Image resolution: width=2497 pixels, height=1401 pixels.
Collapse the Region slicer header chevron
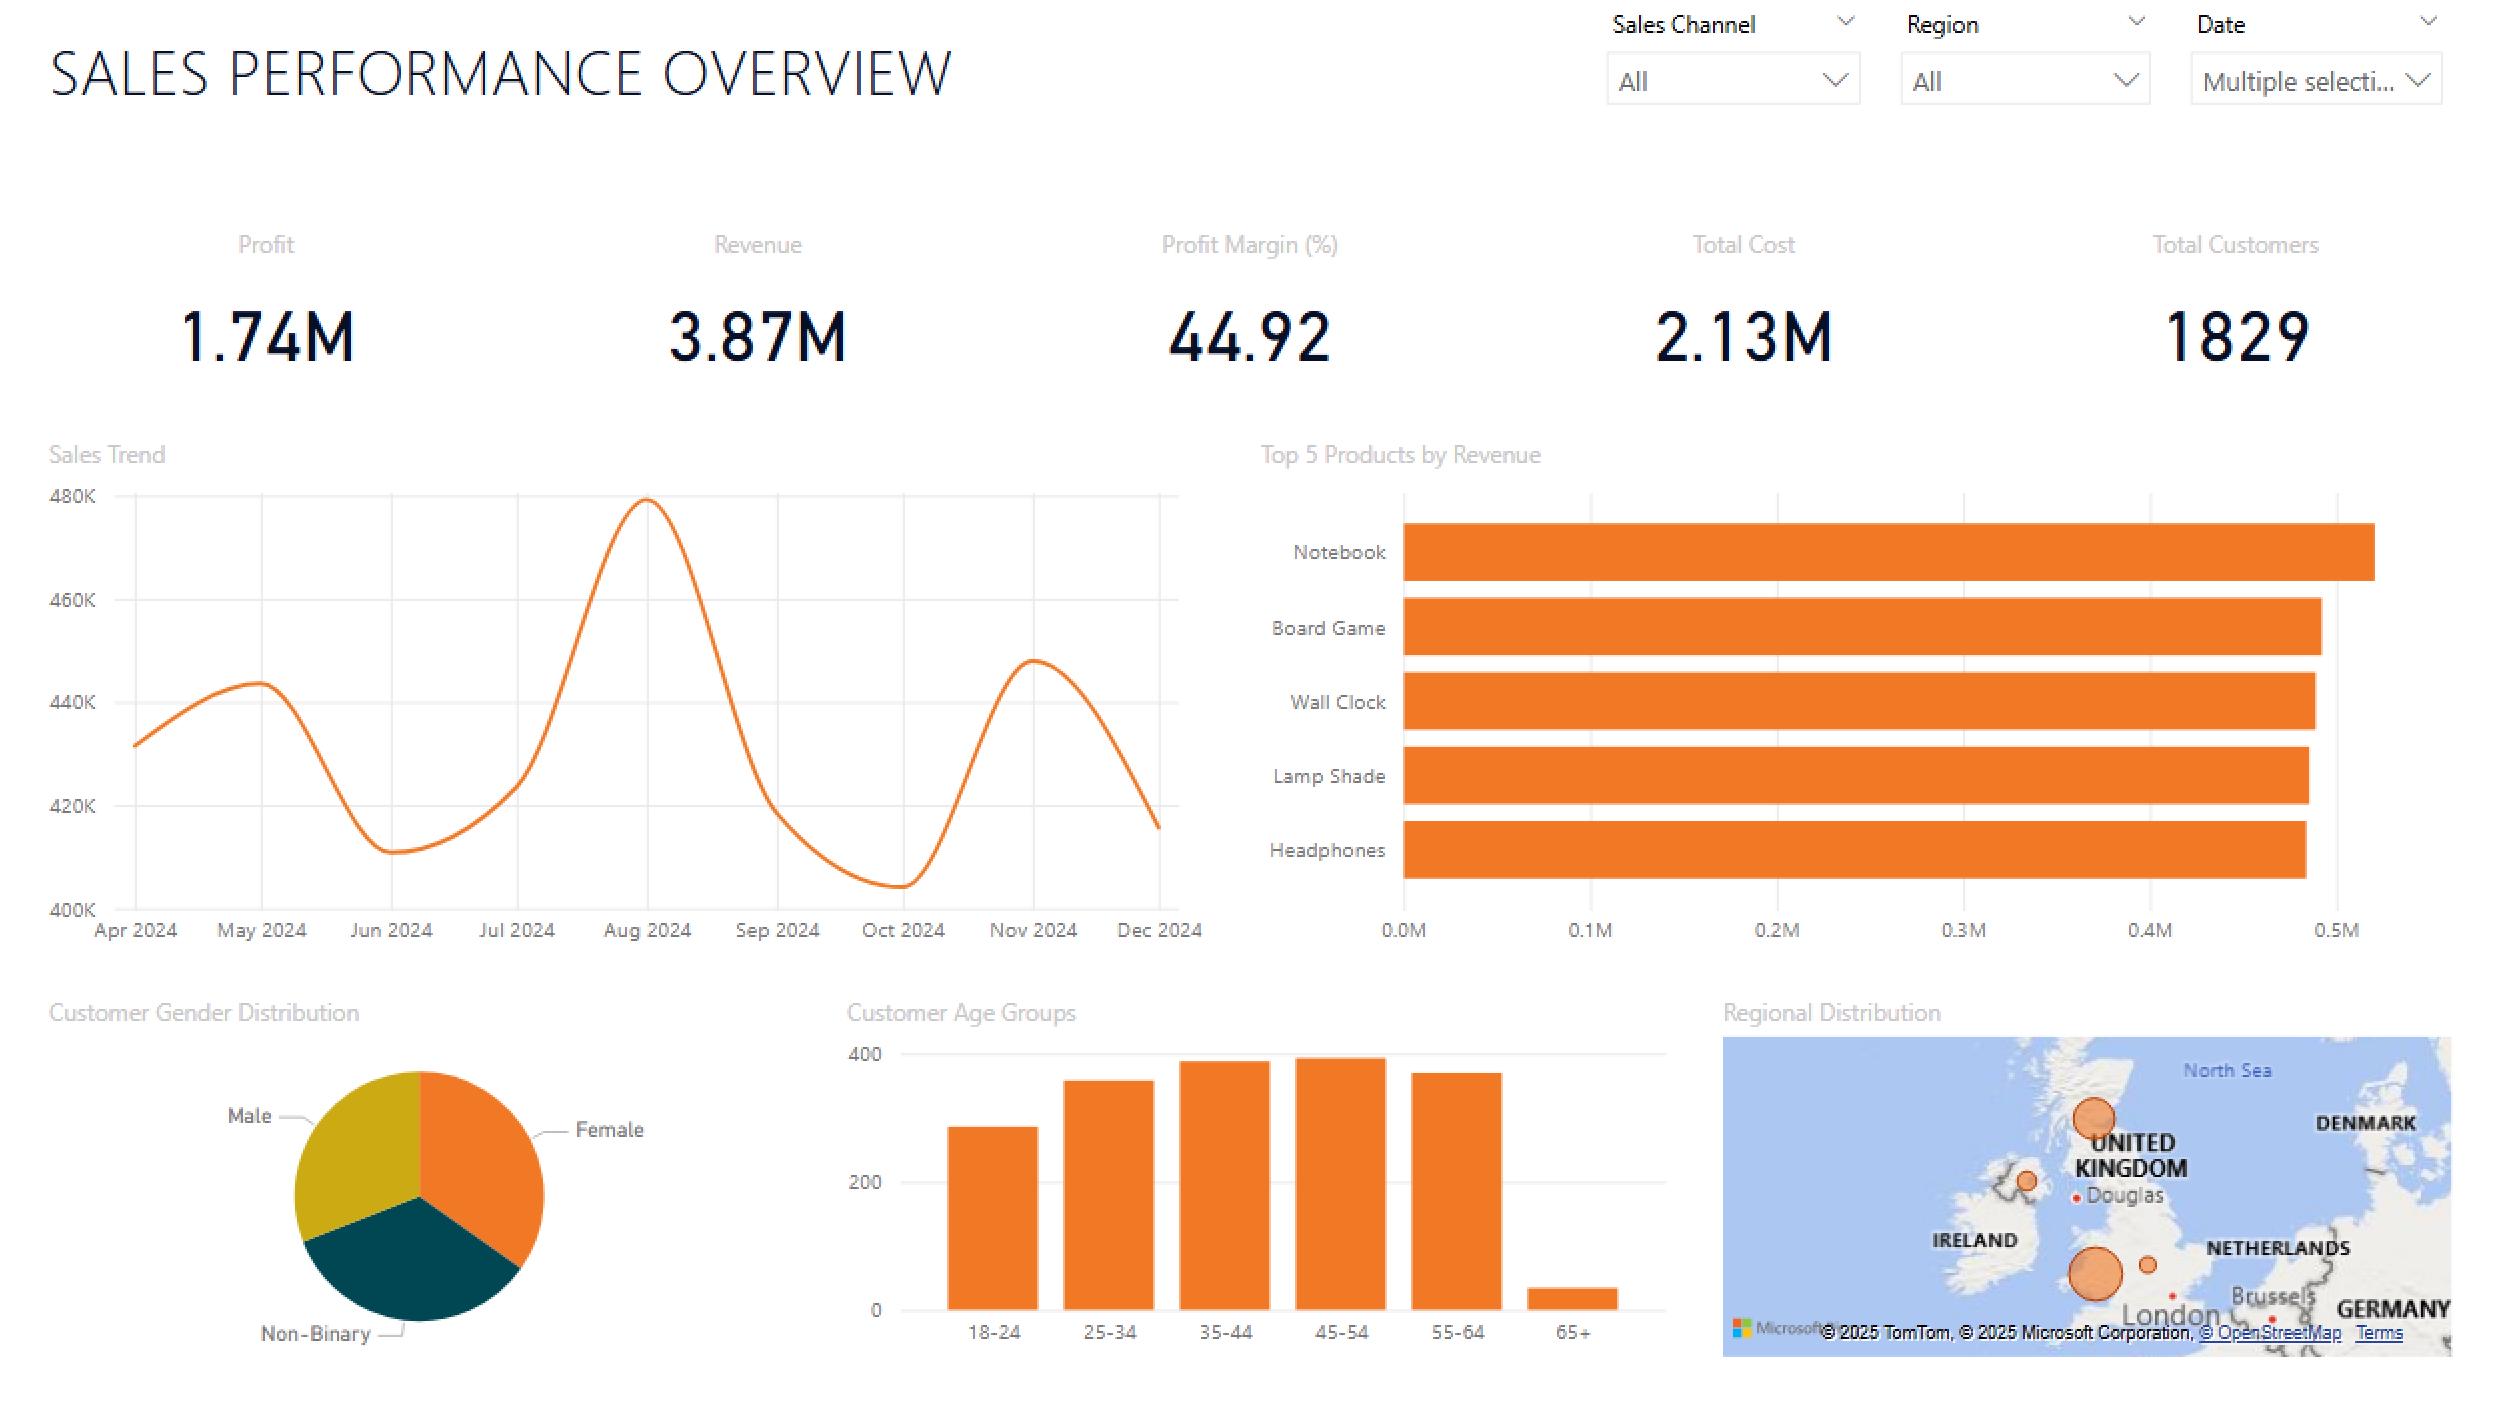pos(2135,22)
